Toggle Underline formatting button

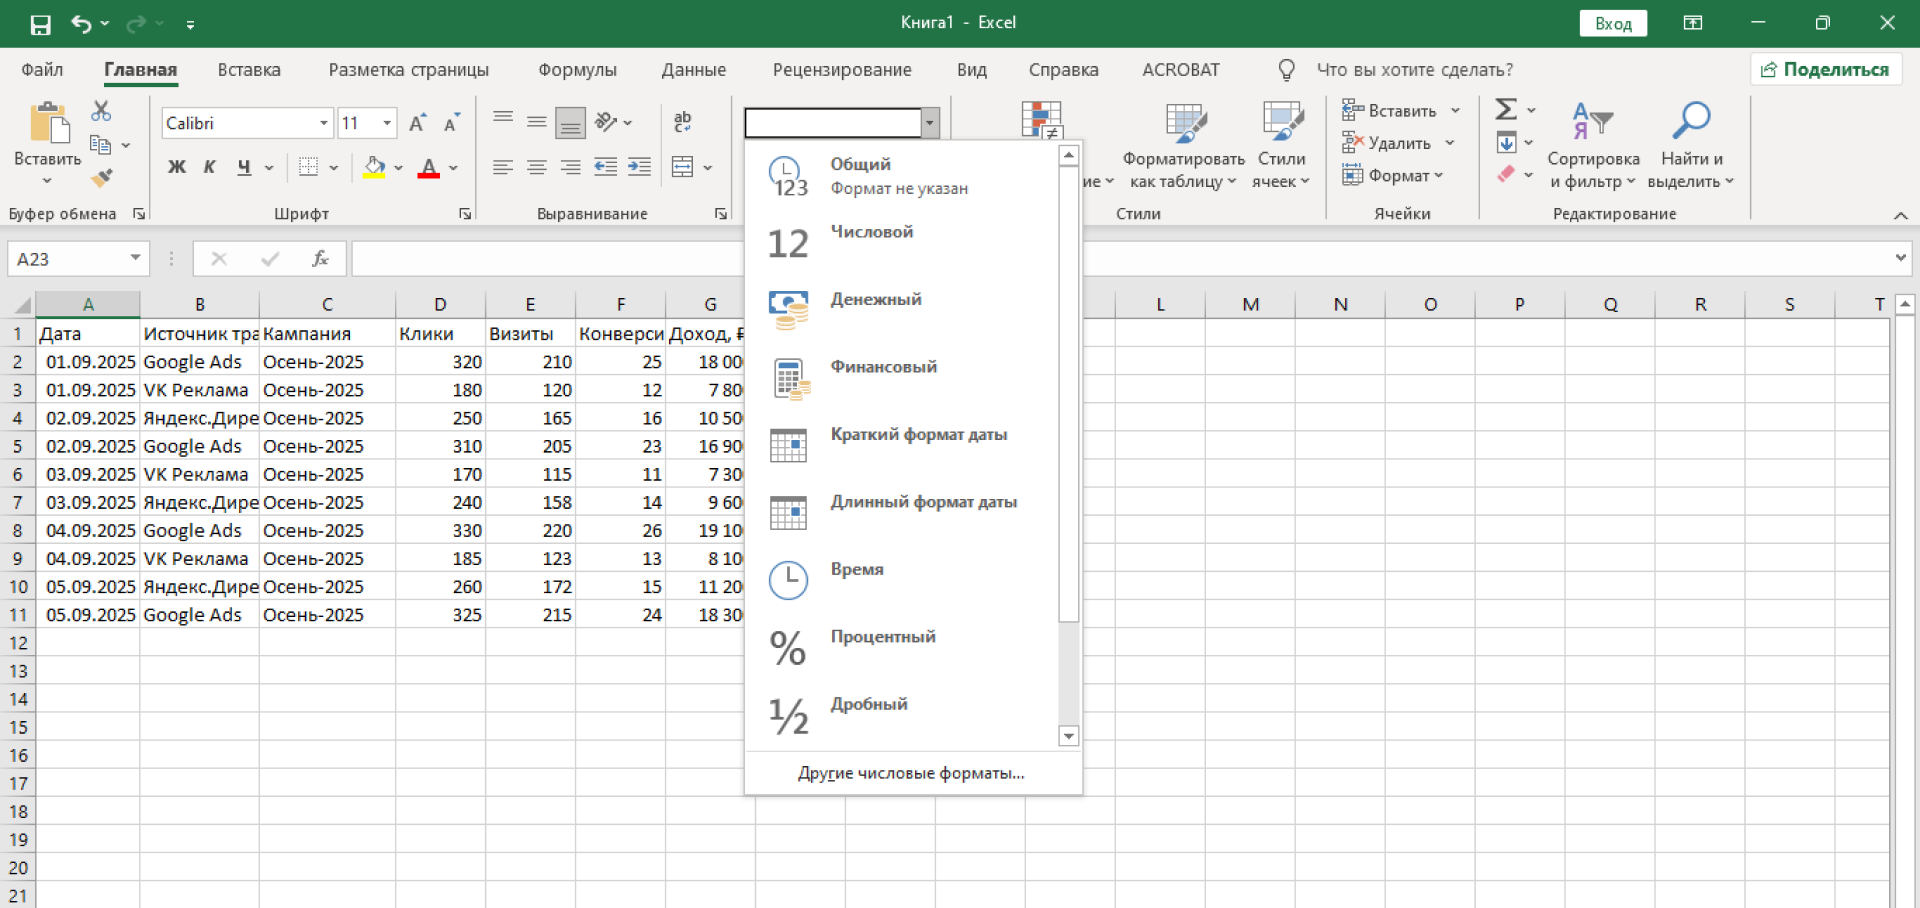pos(244,167)
